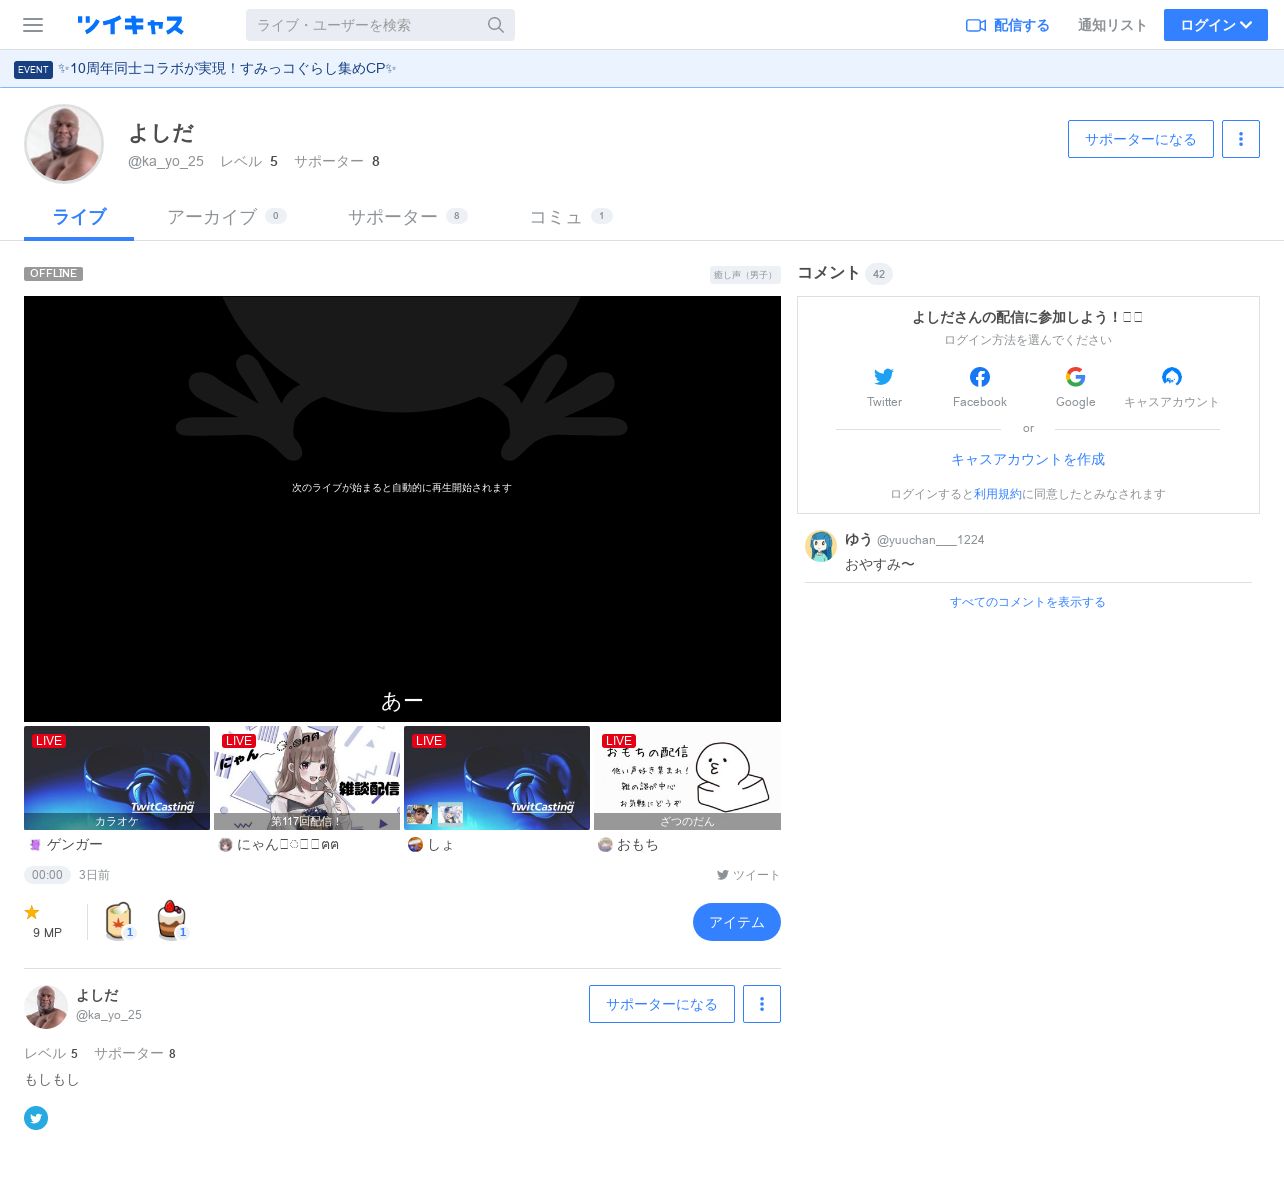Open the ログイン dropdown button
The width and height of the screenshot is (1284, 1203).
coord(1216,25)
